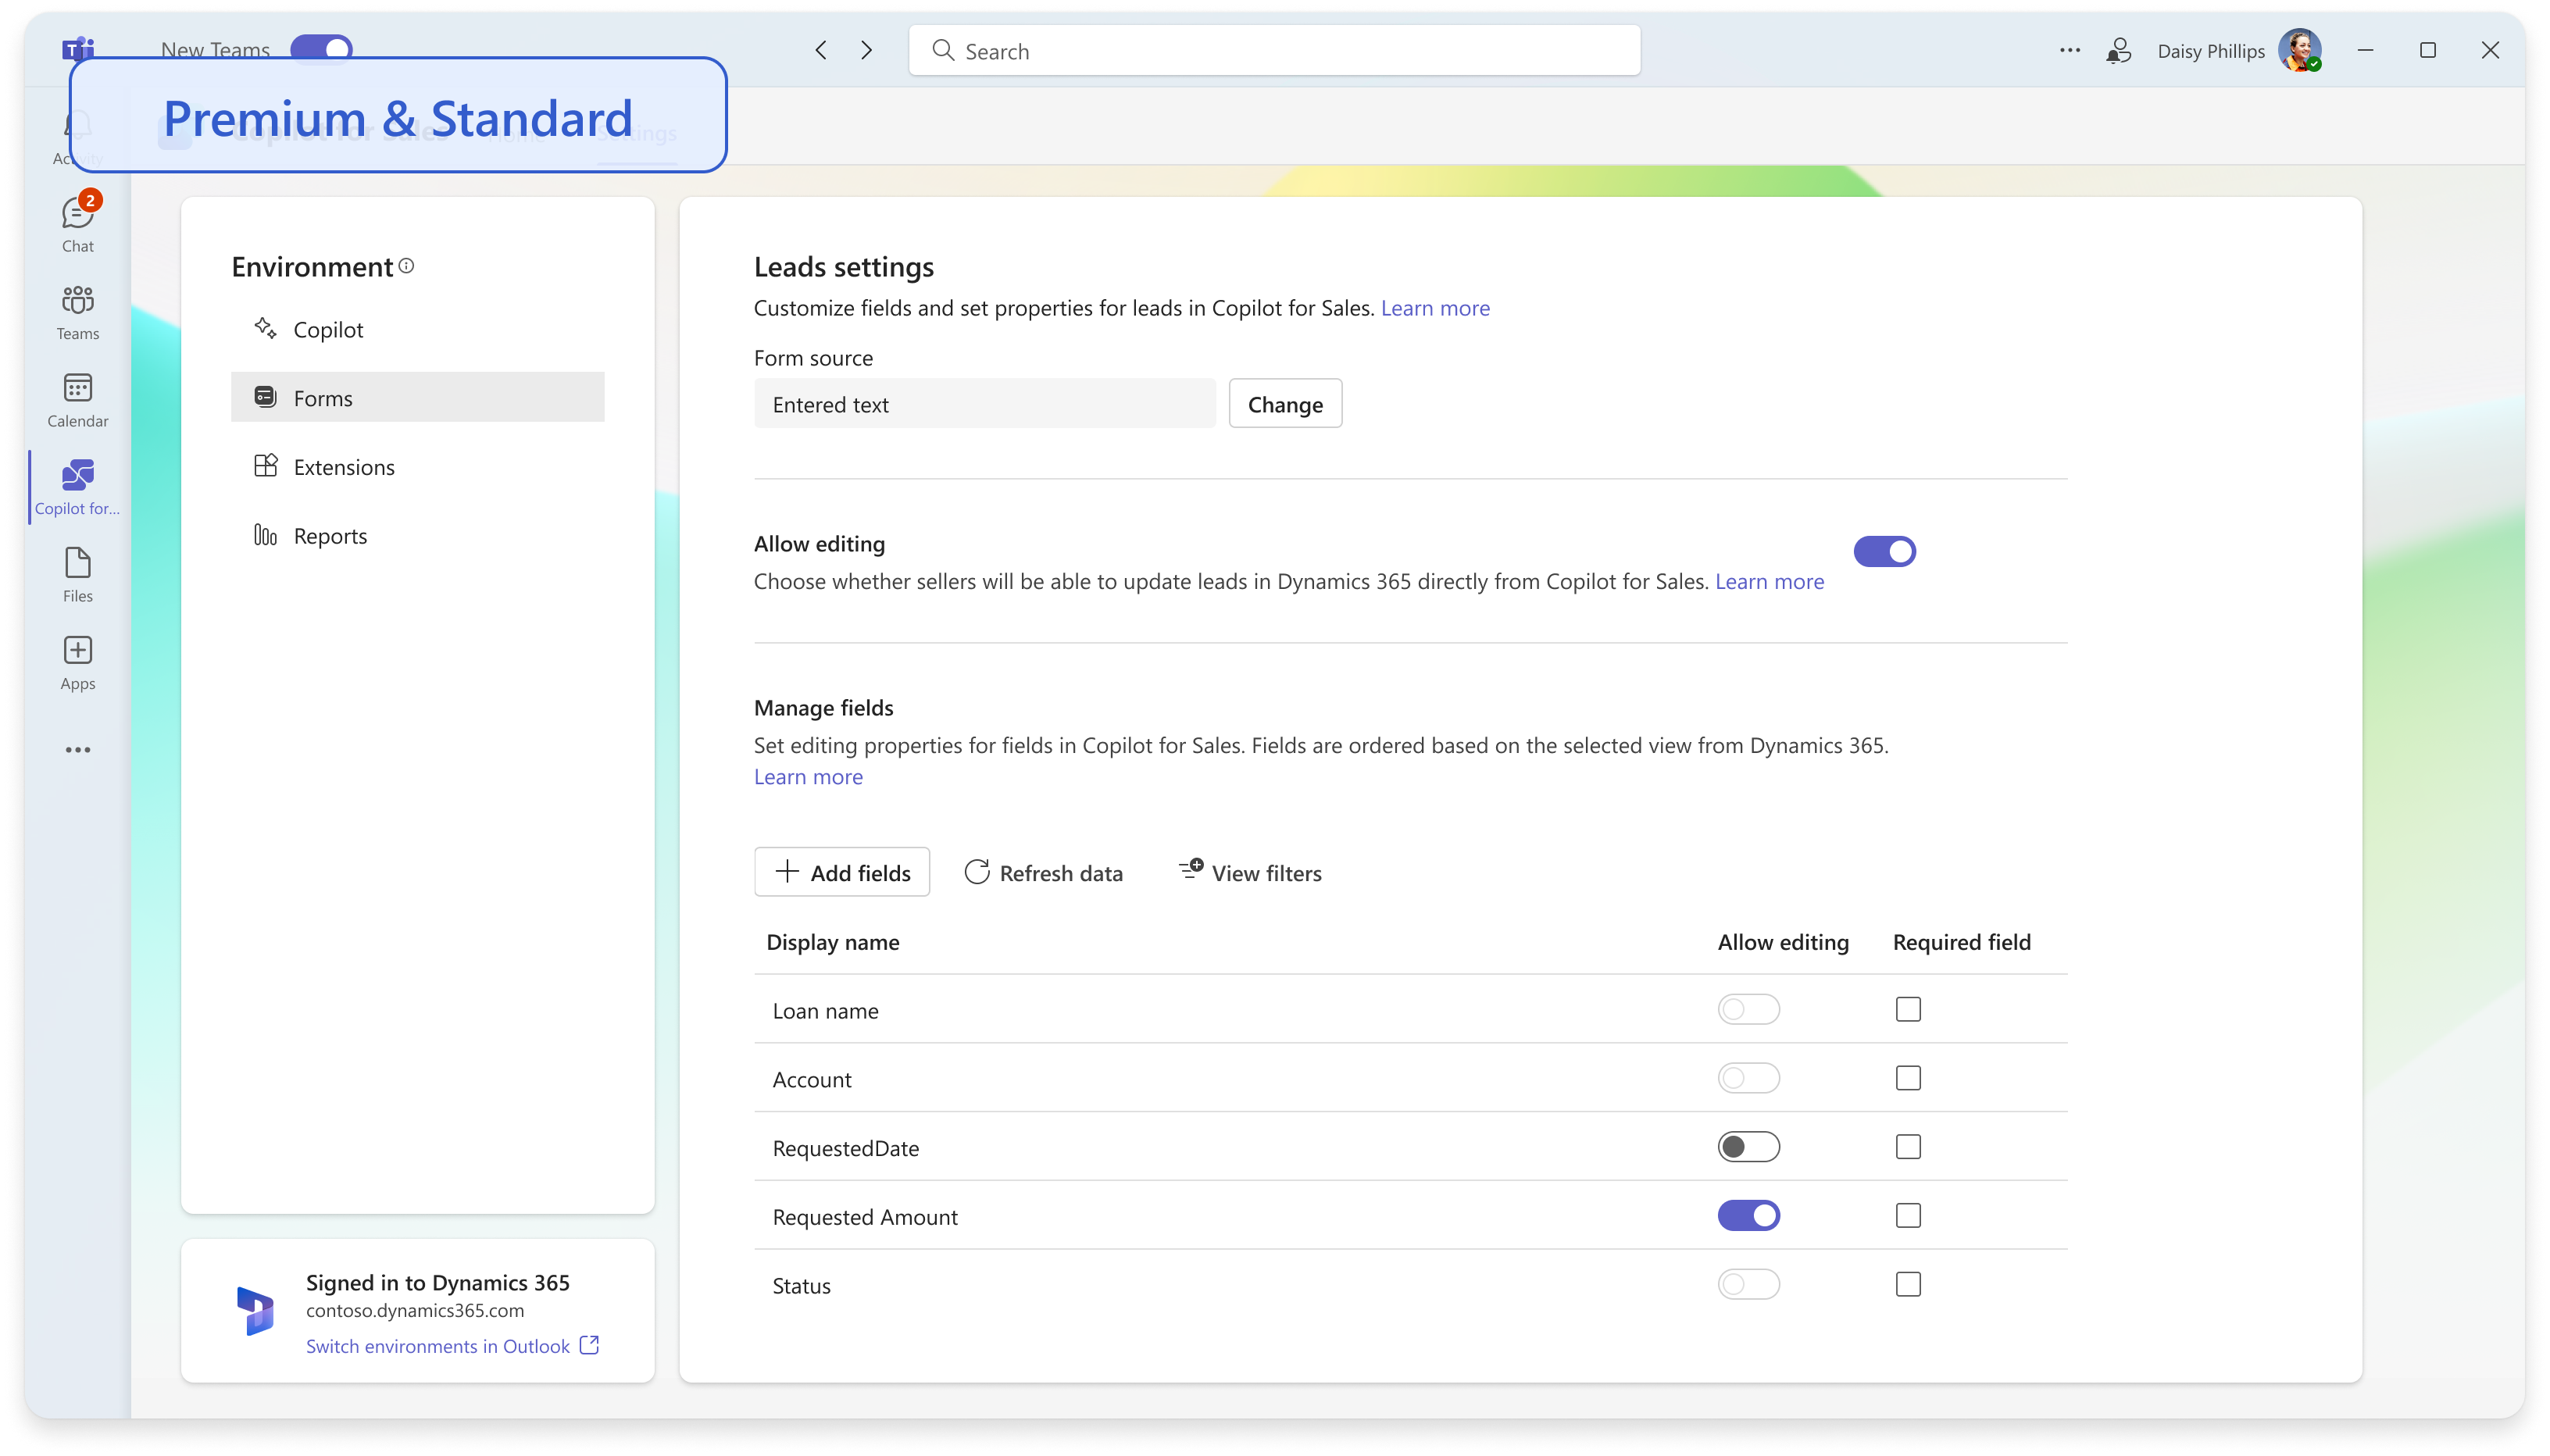Disable the Allow editing toggle for leads

tap(1884, 551)
